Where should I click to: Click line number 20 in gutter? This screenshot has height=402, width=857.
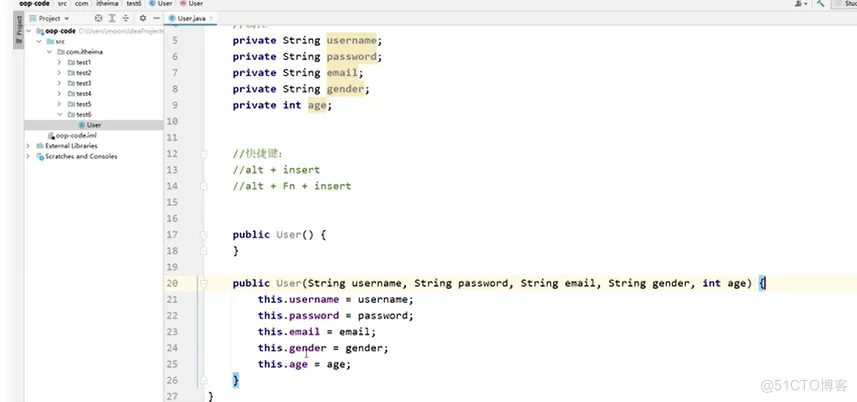pyautogui.click(x=172, y=283)
